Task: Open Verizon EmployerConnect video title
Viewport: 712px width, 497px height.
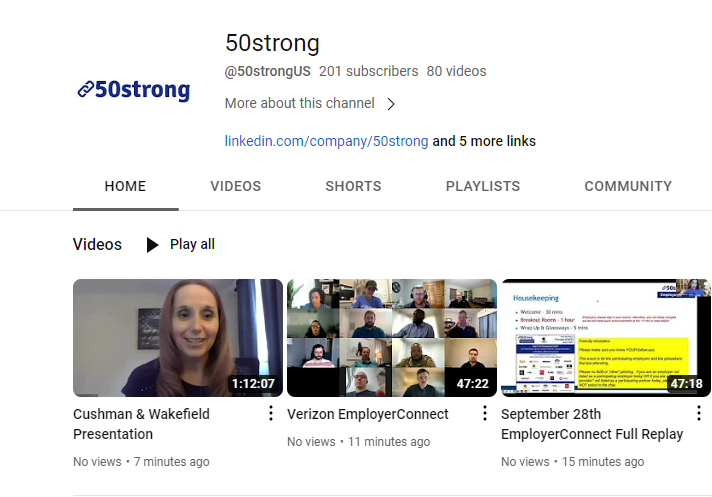Action: tap(368, 414)
